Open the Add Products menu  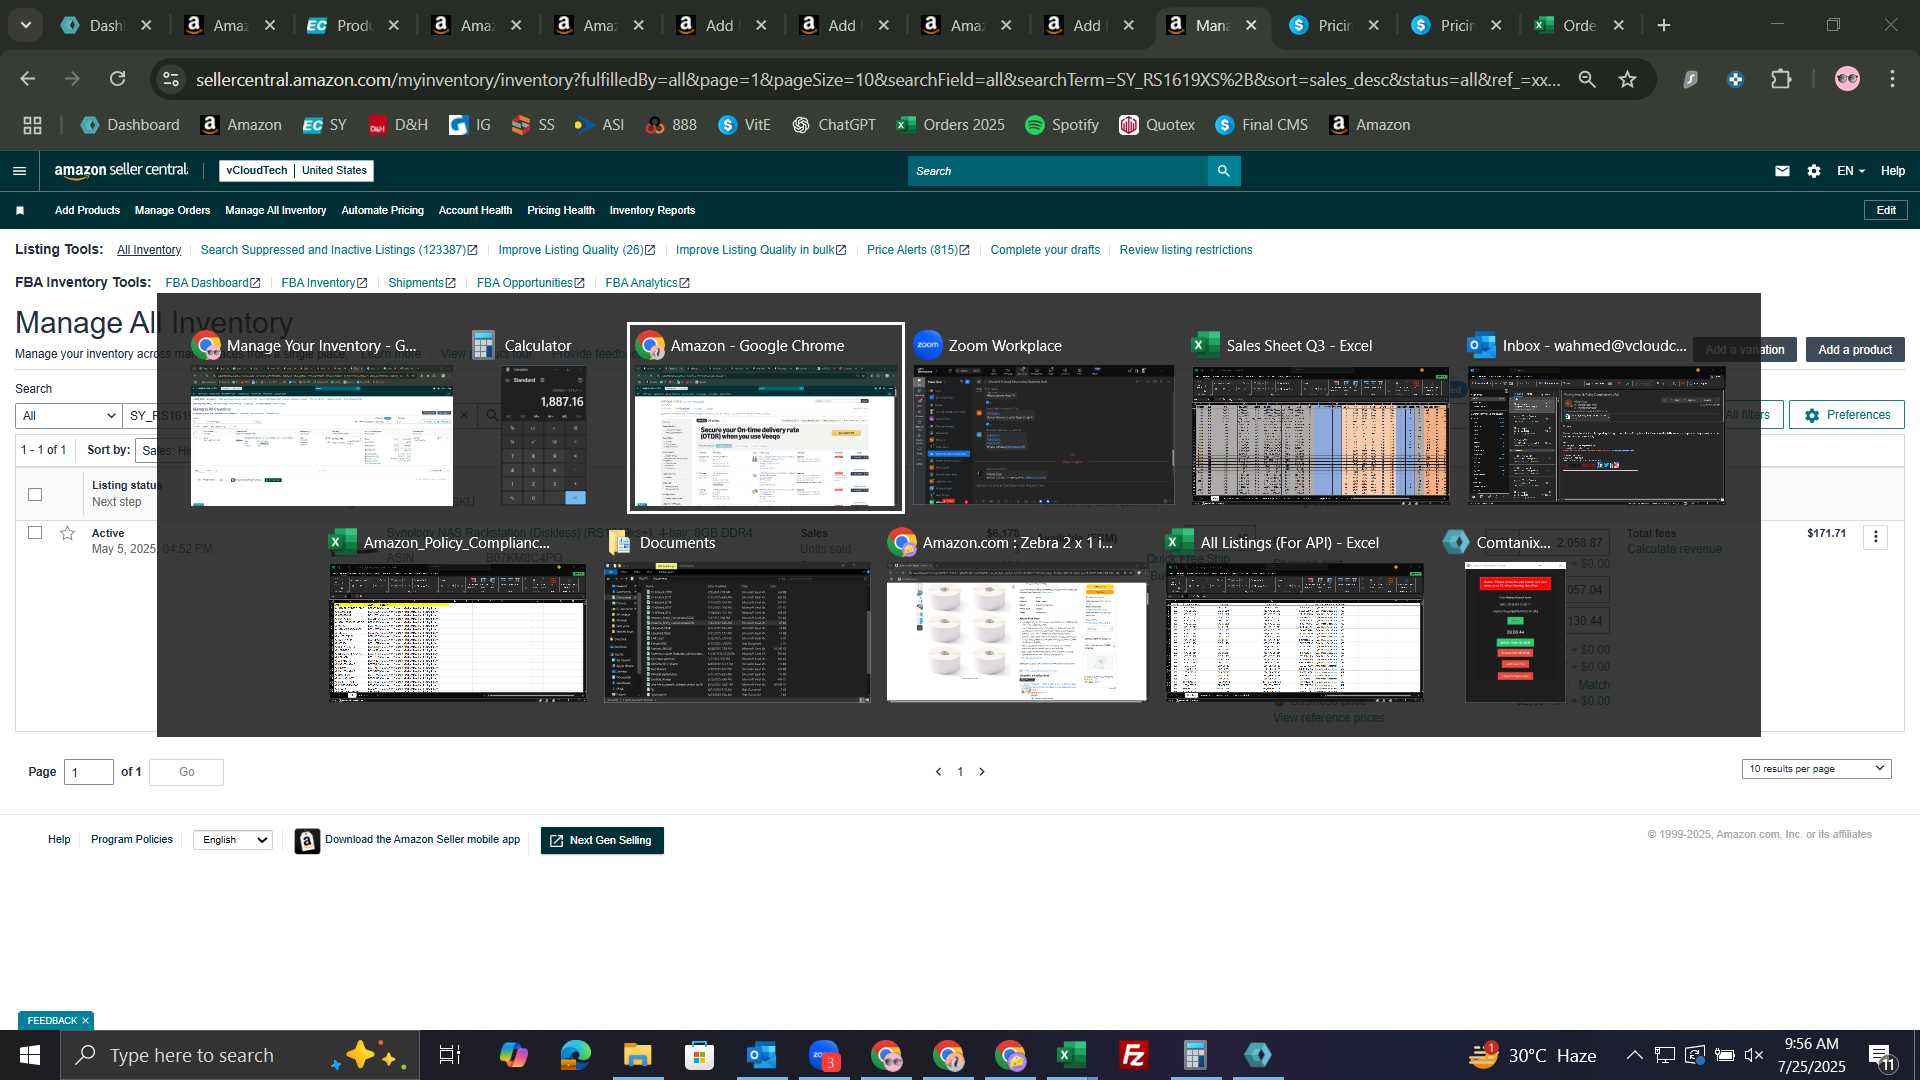tap(87, 210)
